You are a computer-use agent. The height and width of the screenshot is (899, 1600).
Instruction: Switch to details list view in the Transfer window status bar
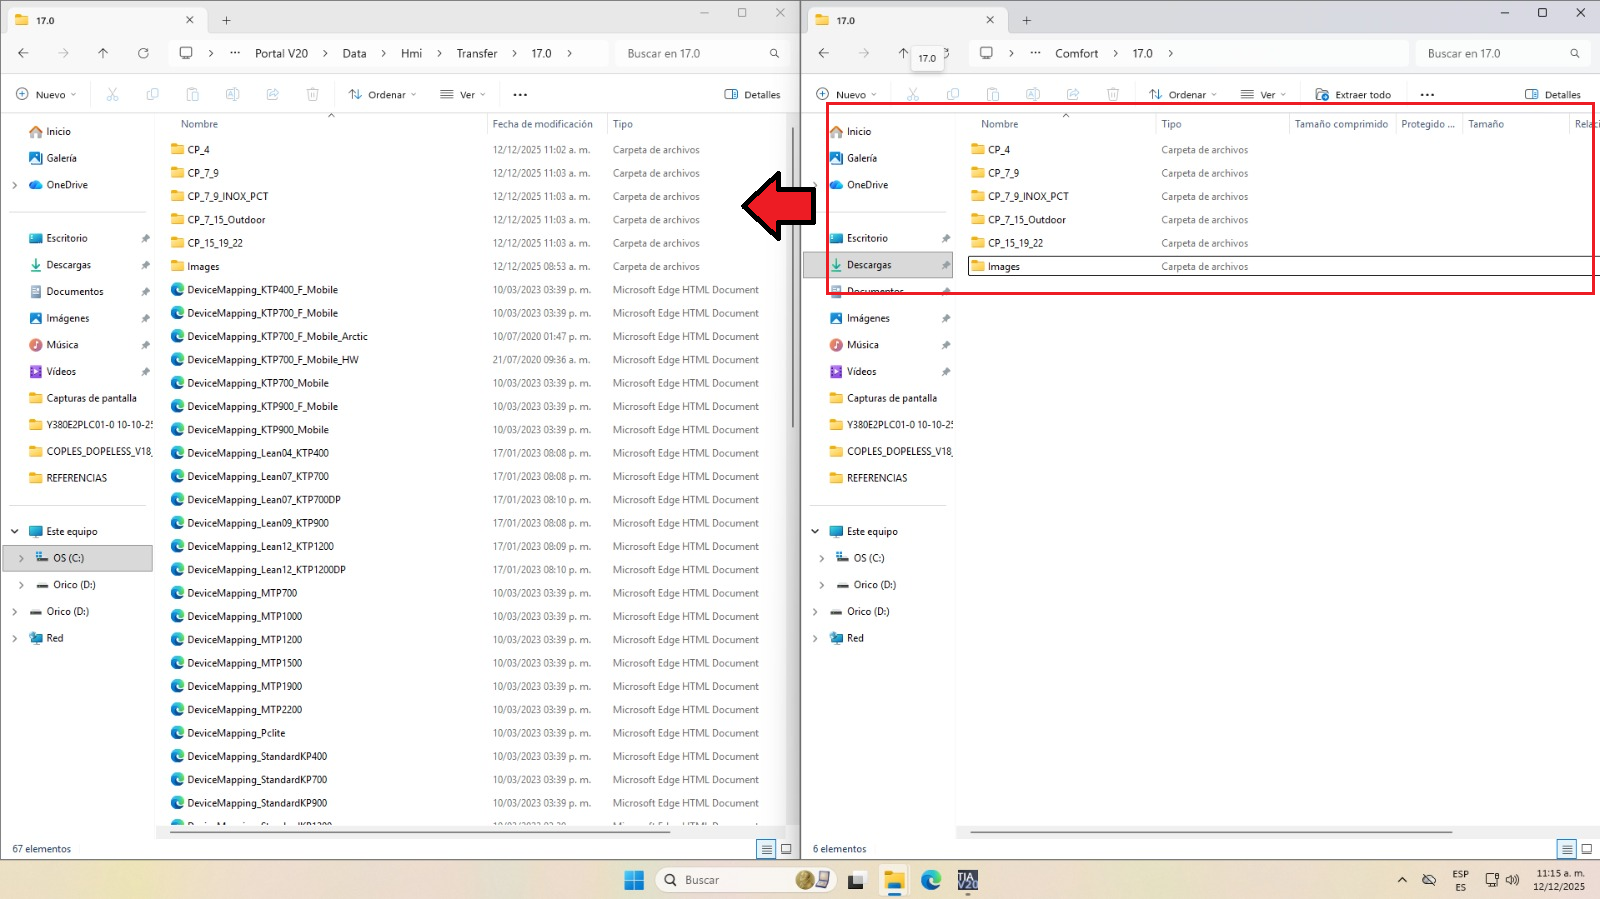pos(767,849)
